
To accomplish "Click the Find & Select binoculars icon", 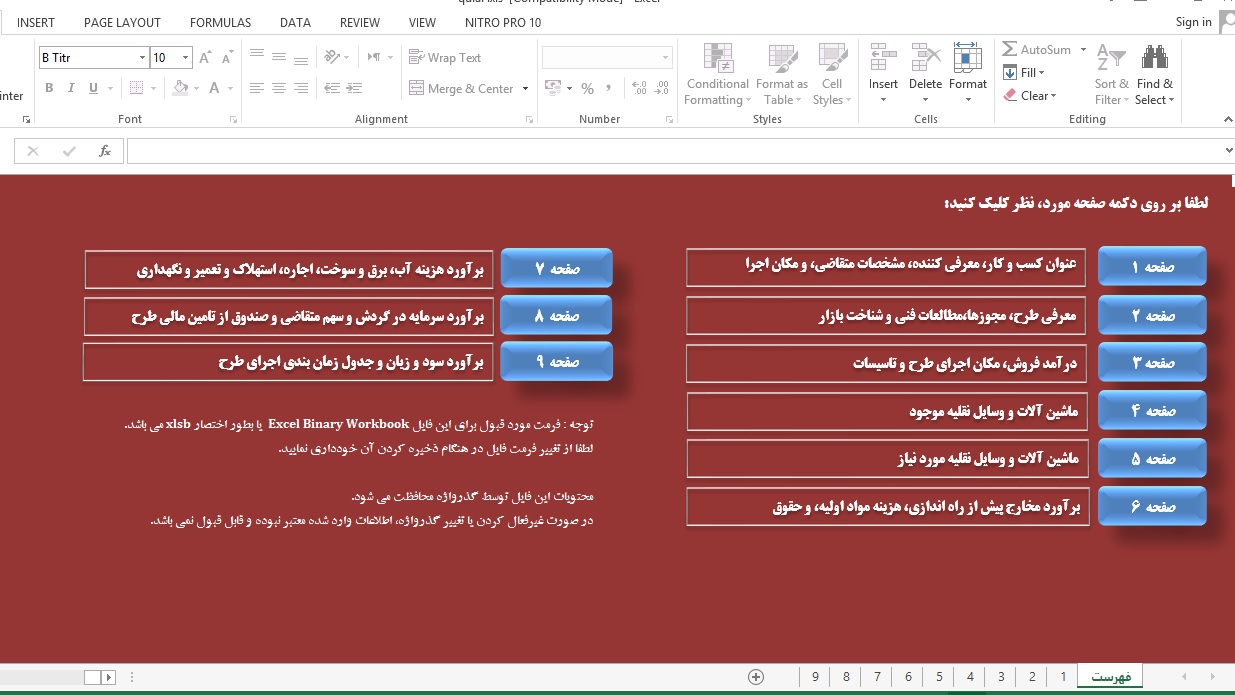I will (1155, 60).
